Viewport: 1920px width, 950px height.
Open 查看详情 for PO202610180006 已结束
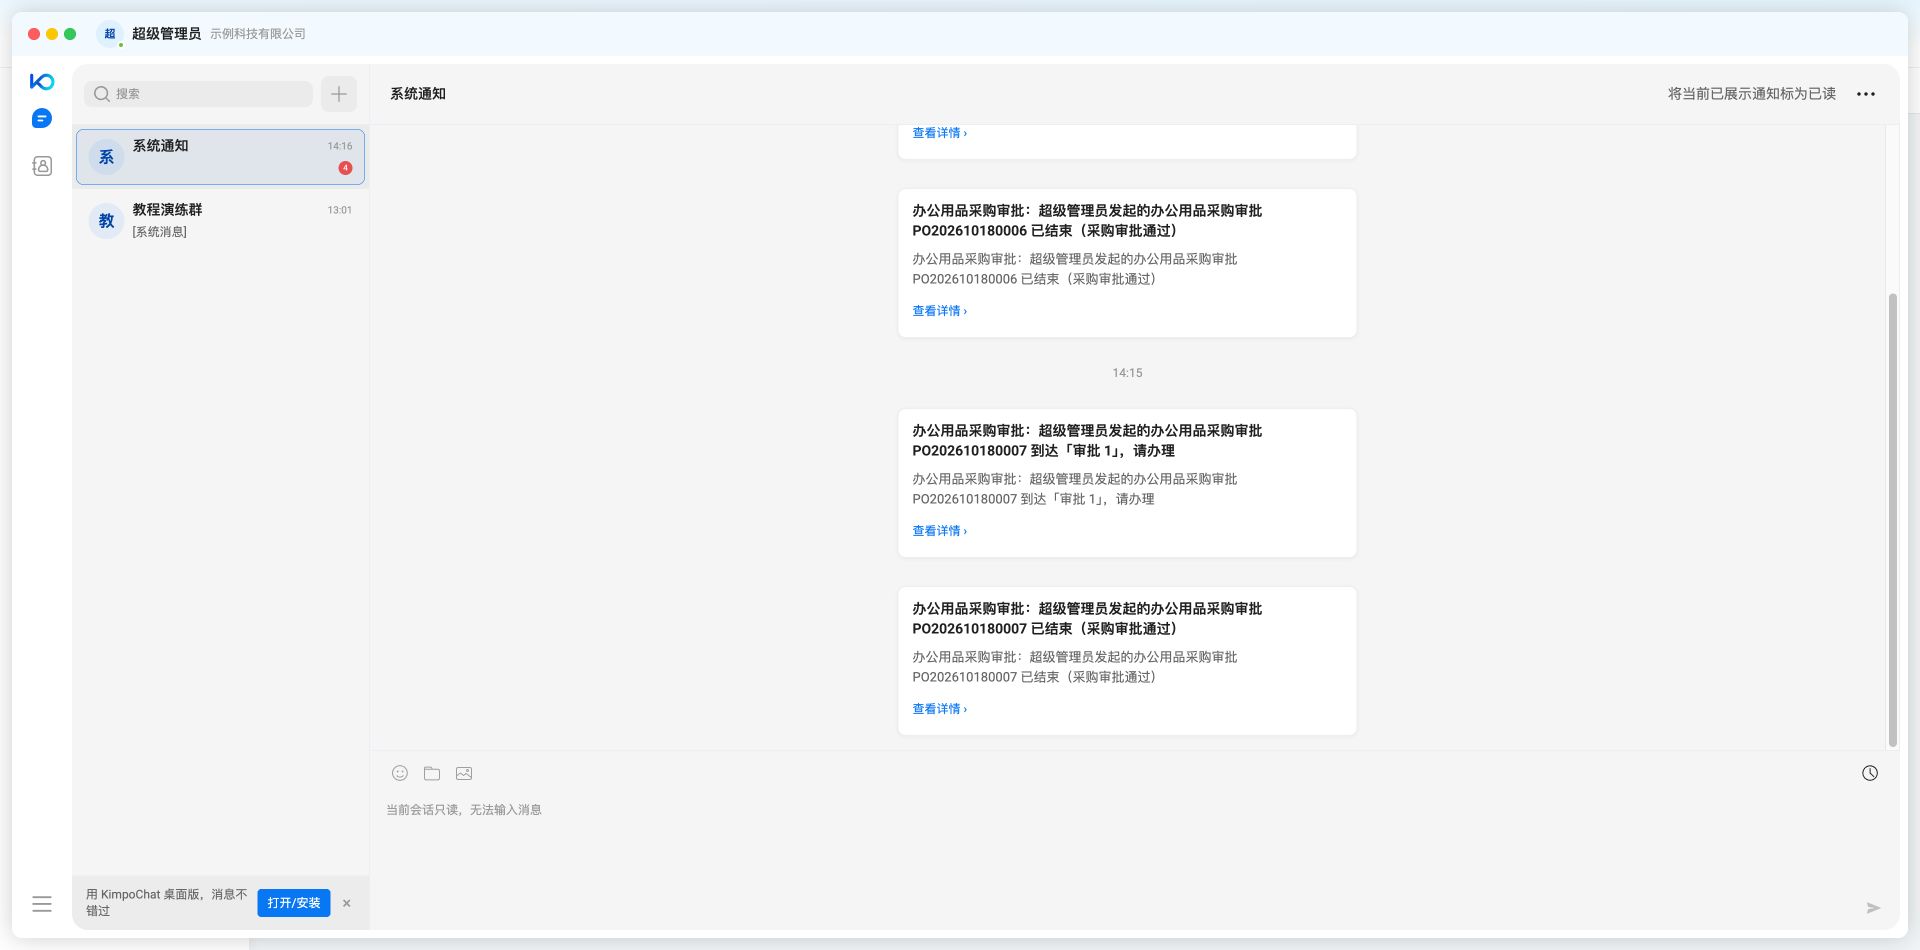[939, 311]
